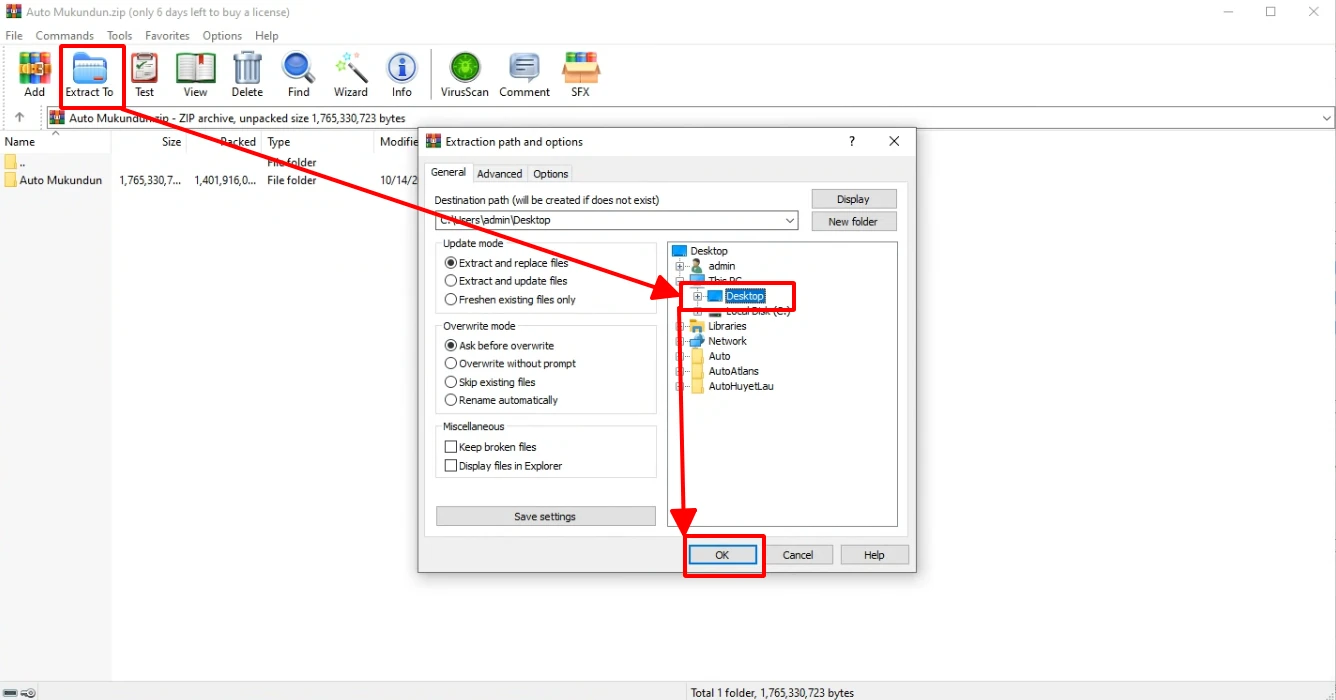The image size is (1336, 700).
Task: Show archive Info icon
Action: tap(402, 75)
